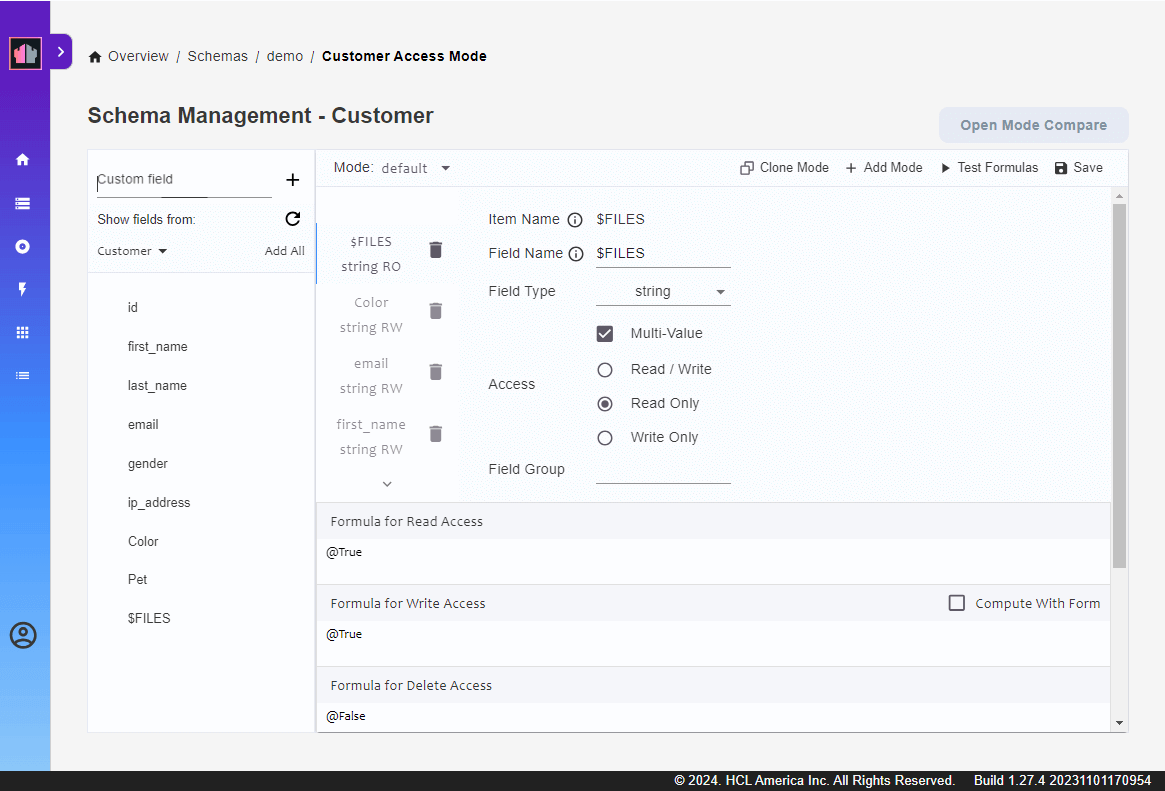Expand the sidebar with the chevron arrow
This screenshot has width=1165, height=791.
61,52
